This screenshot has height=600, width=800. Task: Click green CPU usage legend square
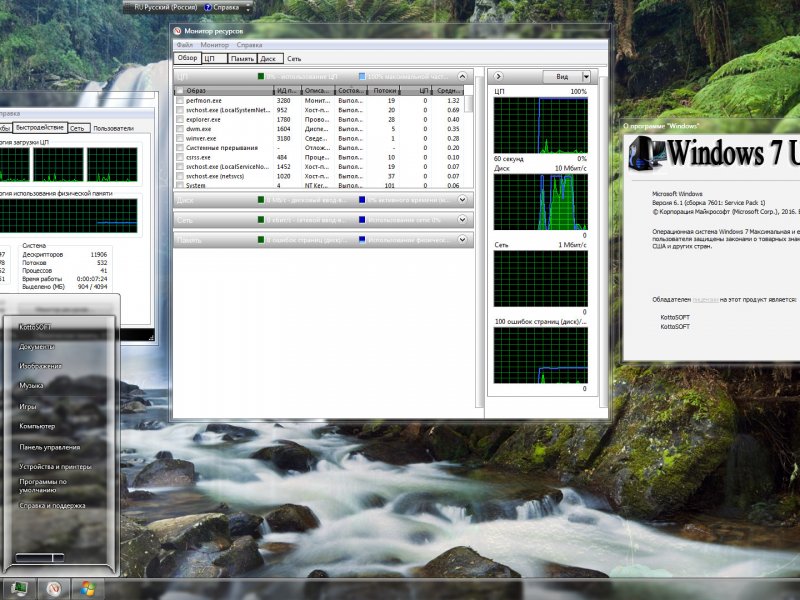coord(261,77)
